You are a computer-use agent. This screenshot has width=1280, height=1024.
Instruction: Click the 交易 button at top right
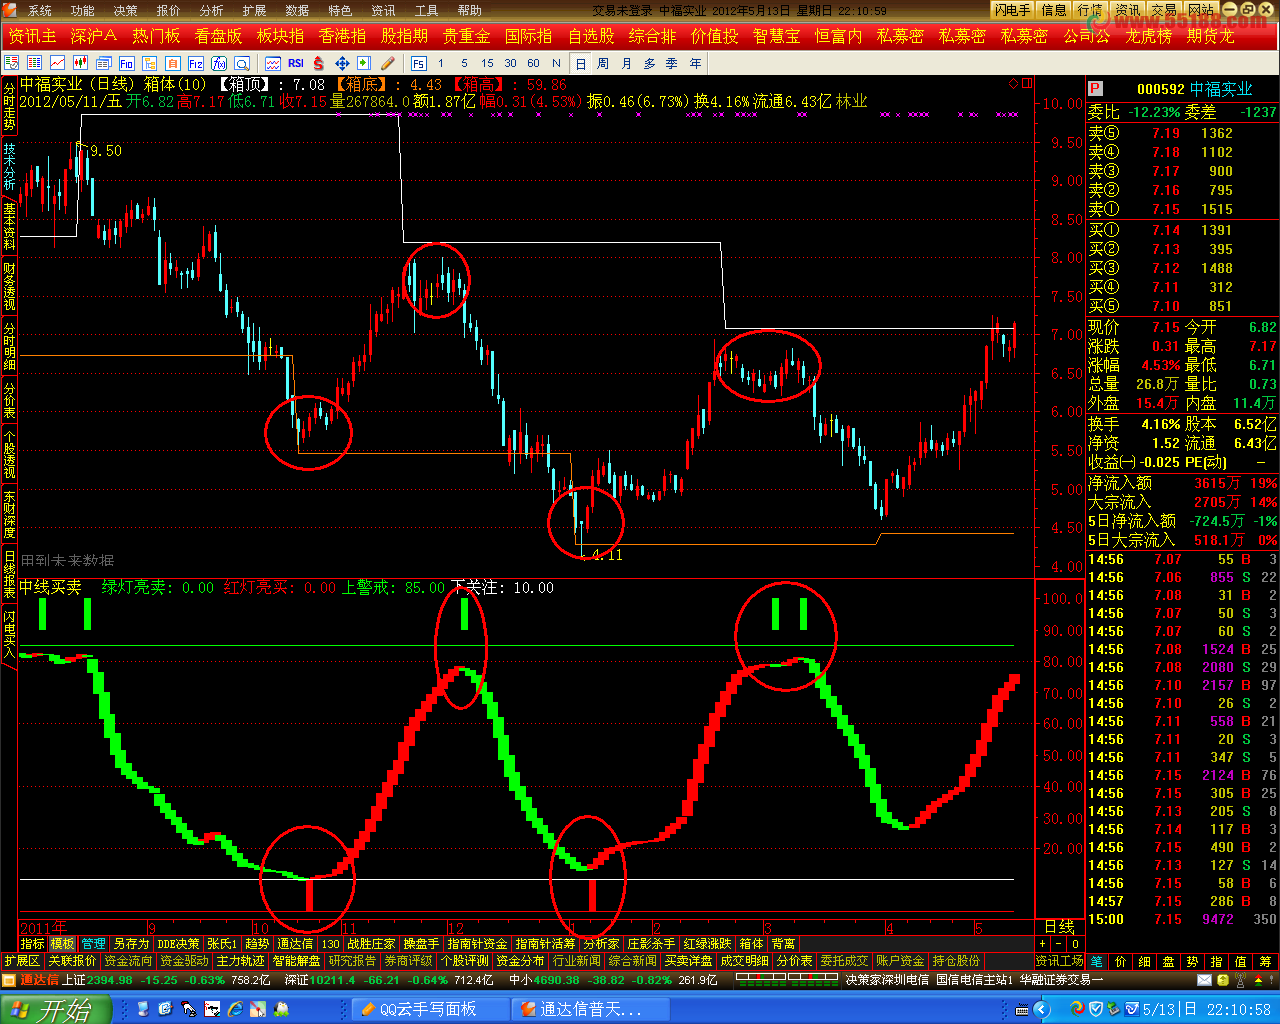click(x=1163, y=11)
